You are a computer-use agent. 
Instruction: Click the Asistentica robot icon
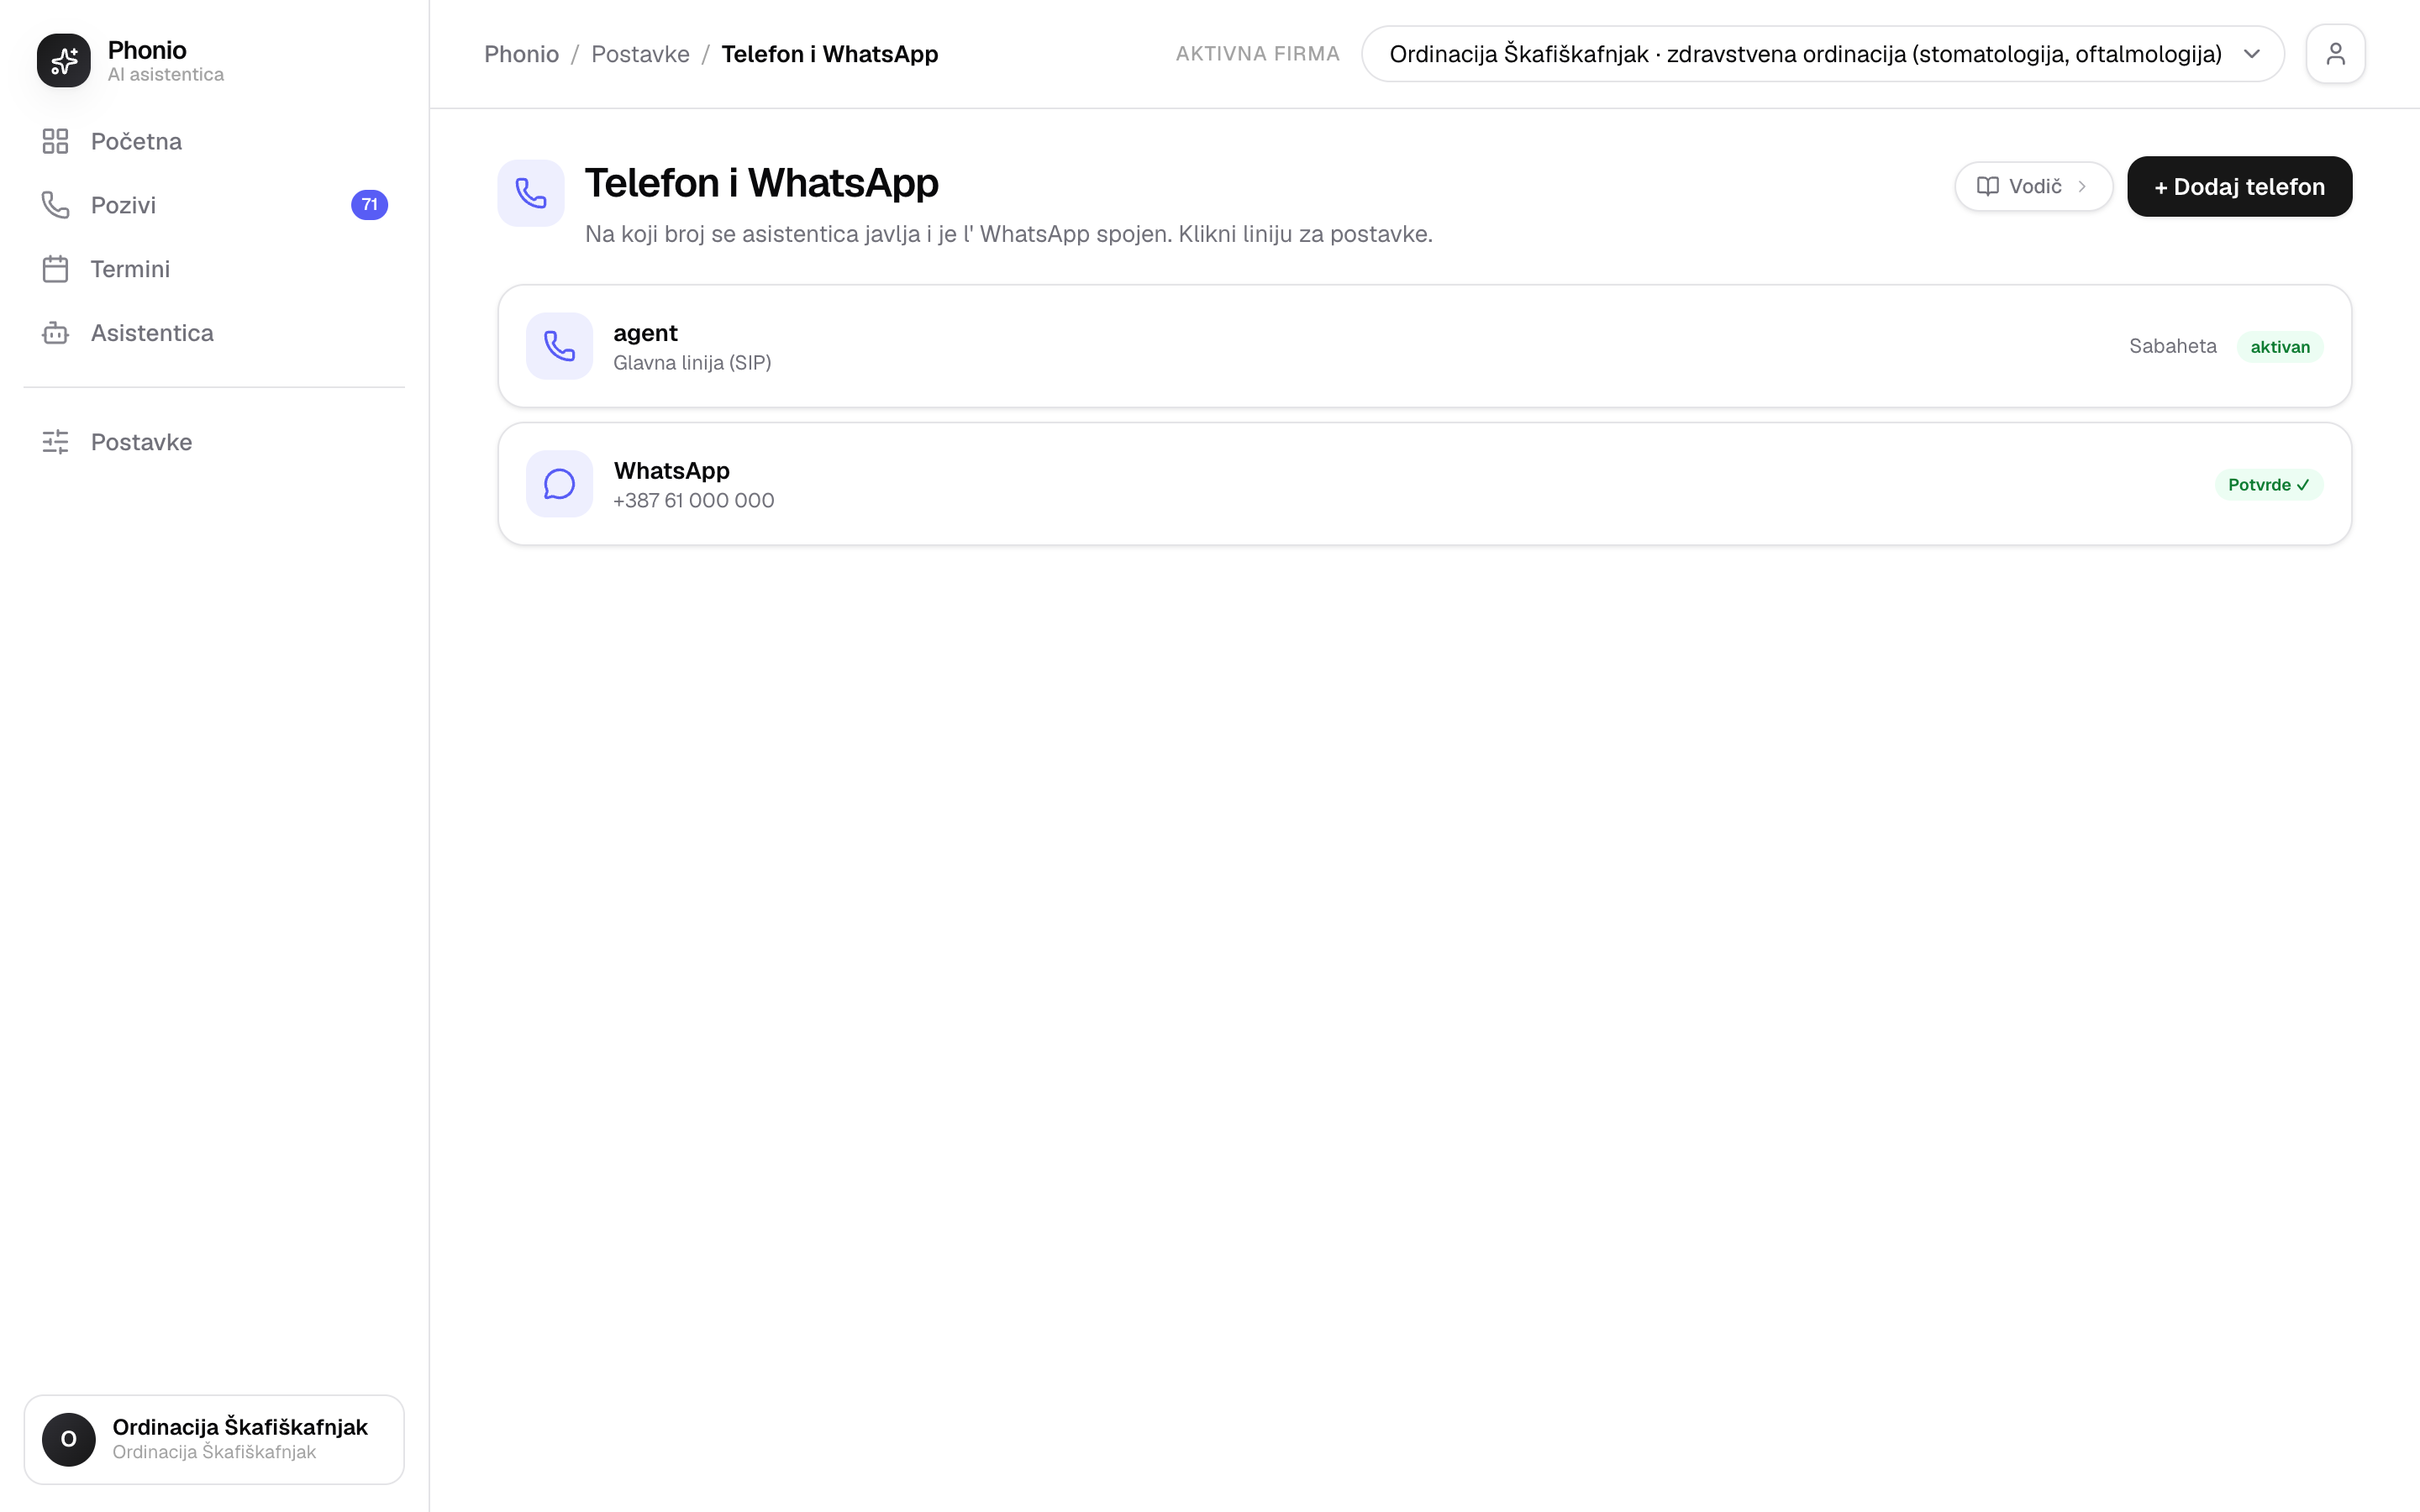pos(55,333)
